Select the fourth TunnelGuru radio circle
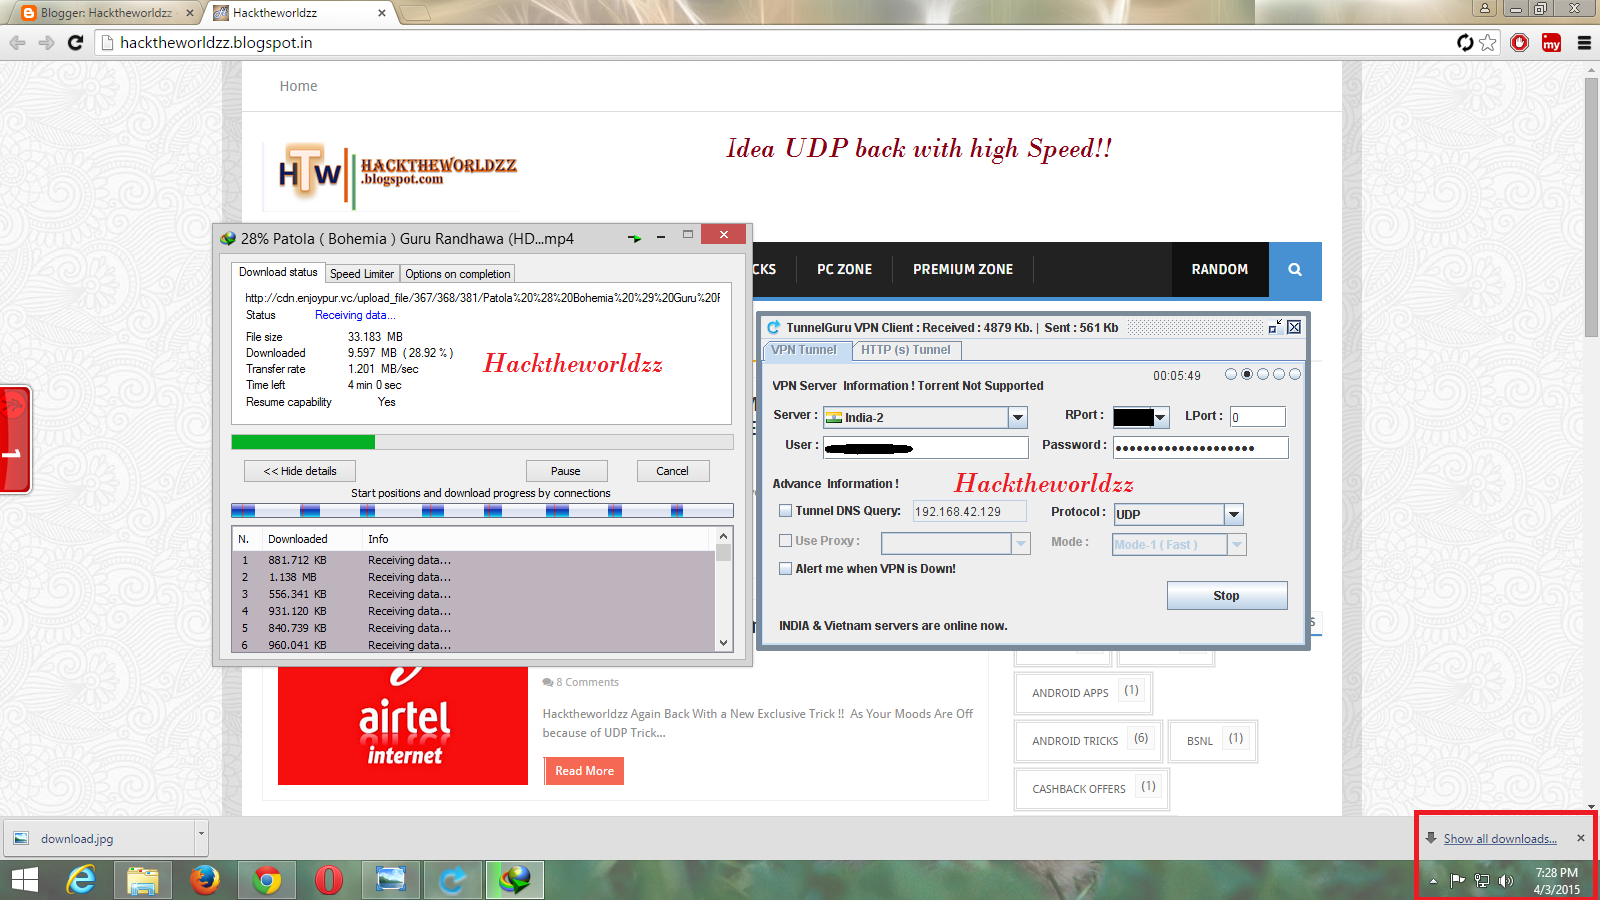 coord(1279,374)
